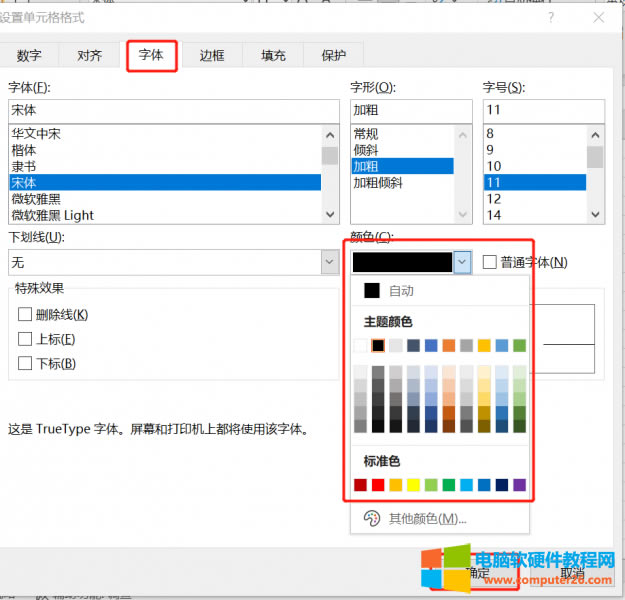The height and width of the screenshot is (600, 625).
Task: Open 其他颜色 via the palette icon
Action: (371, 518)
